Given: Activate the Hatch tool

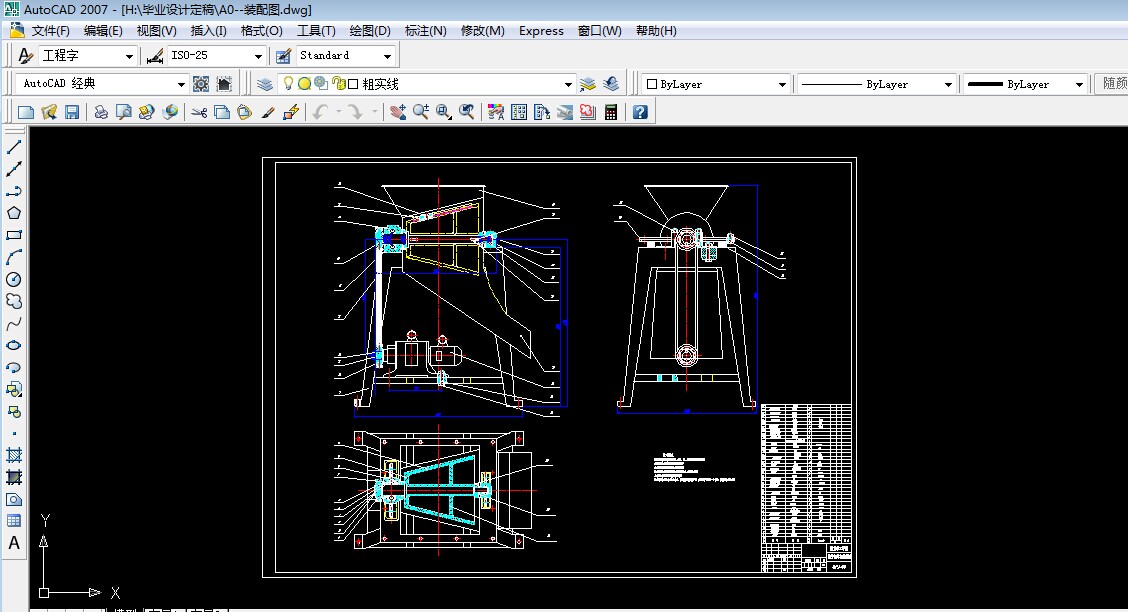Looking at the screenshot, I should pos(14,455).
